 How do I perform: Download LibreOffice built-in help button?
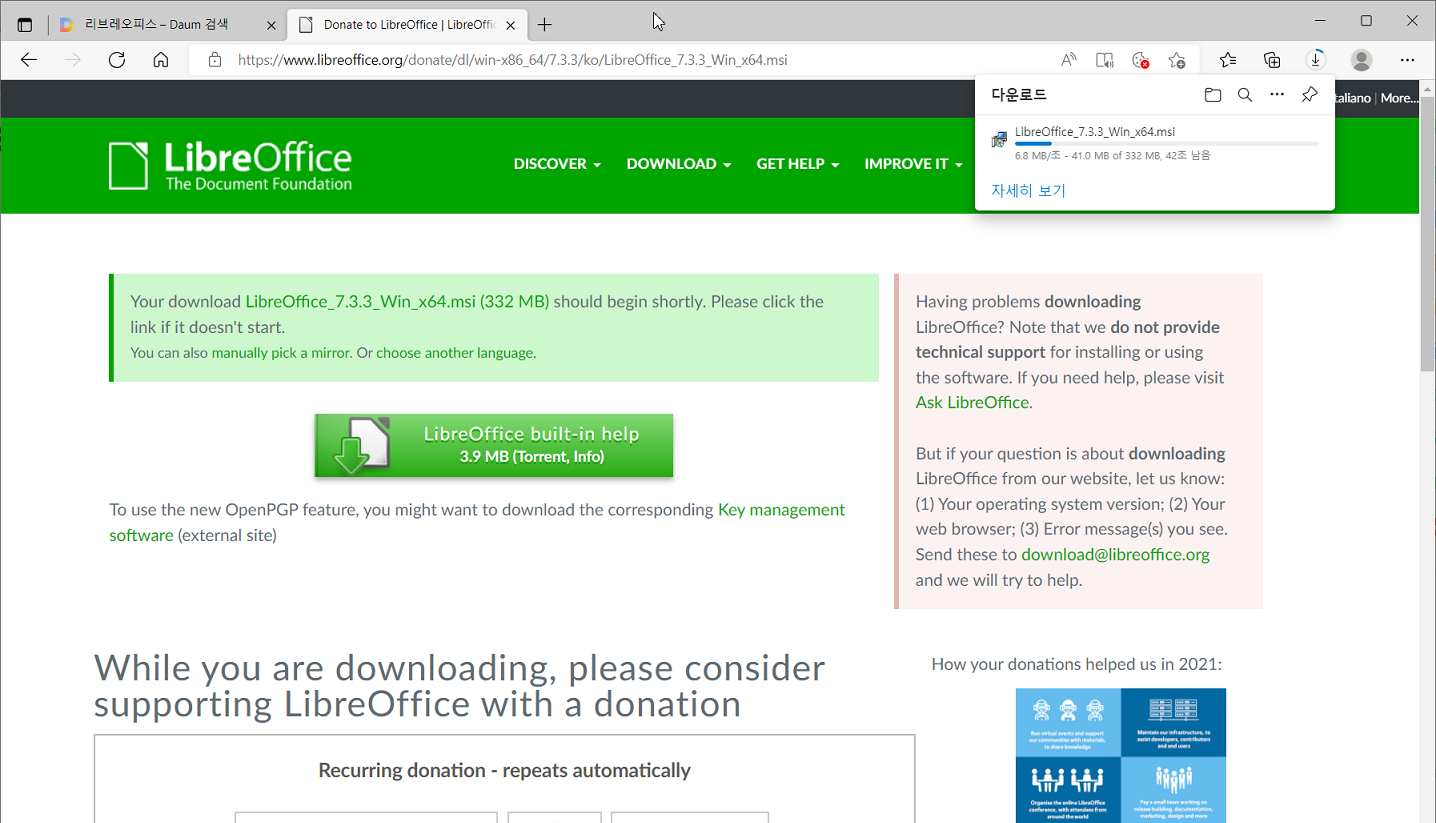click(x=494, y=445)
